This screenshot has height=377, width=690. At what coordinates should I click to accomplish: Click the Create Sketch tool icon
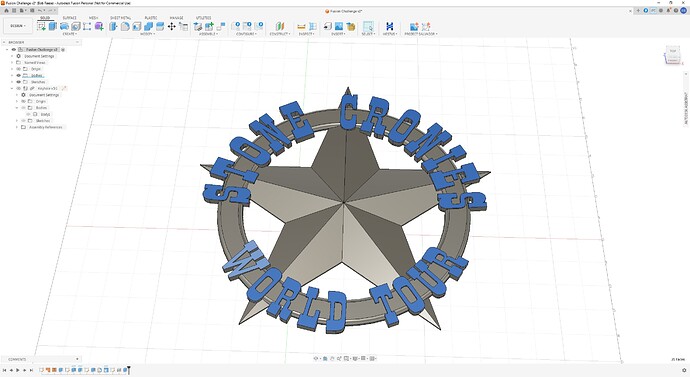(x=41, y=26)
